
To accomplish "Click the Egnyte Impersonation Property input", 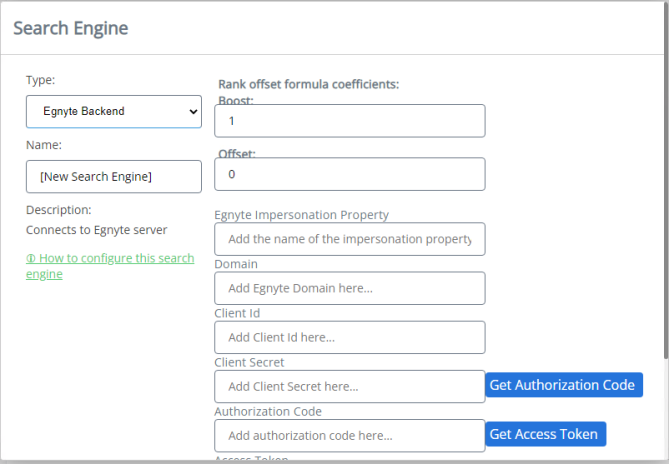I will pyautogui.click(x=349, y=239).
